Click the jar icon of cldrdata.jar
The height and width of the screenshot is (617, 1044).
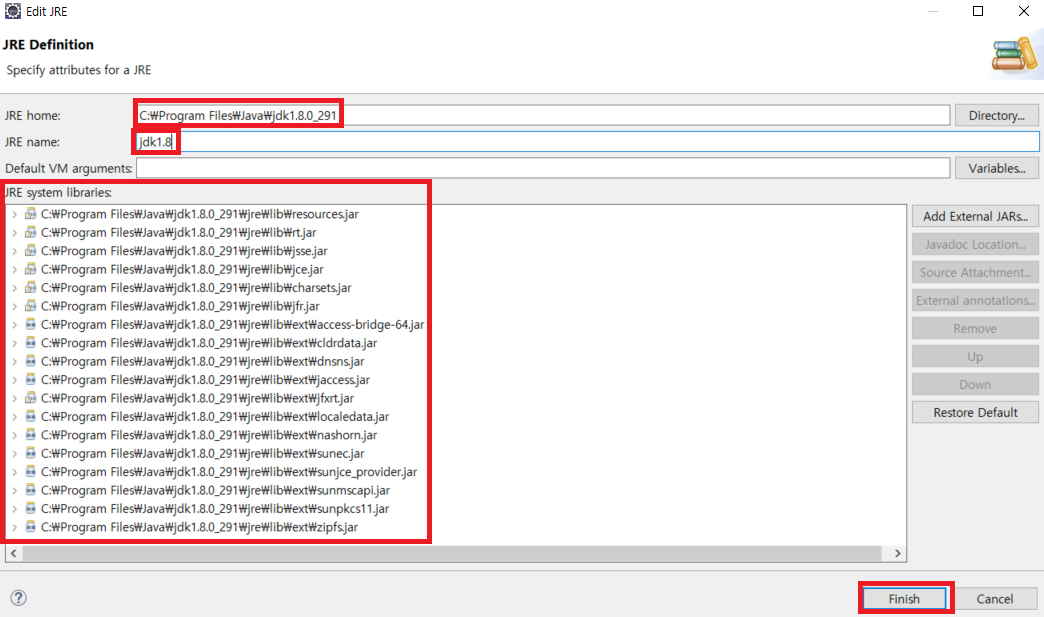pyautogui.click(x=31, y=343)
